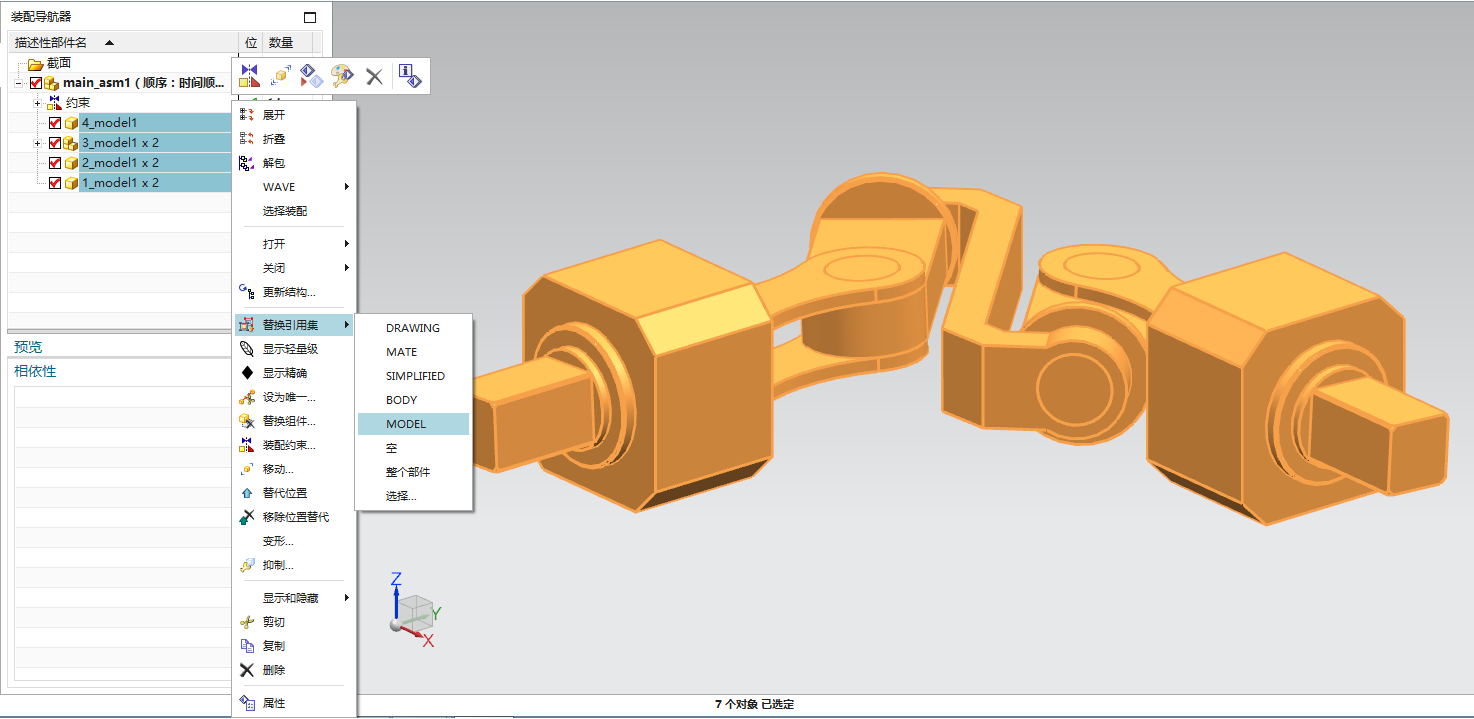Open the 显示和隐藏 submenu
This screenshot has height=719, width=1474.
[294, 598]
